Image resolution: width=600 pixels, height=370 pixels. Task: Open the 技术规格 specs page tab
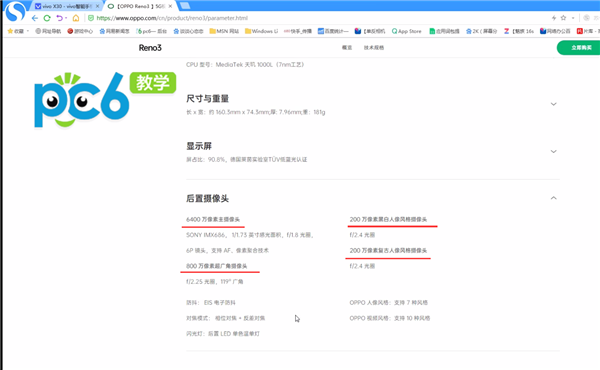pyautogui.click(x=374, y=47)
